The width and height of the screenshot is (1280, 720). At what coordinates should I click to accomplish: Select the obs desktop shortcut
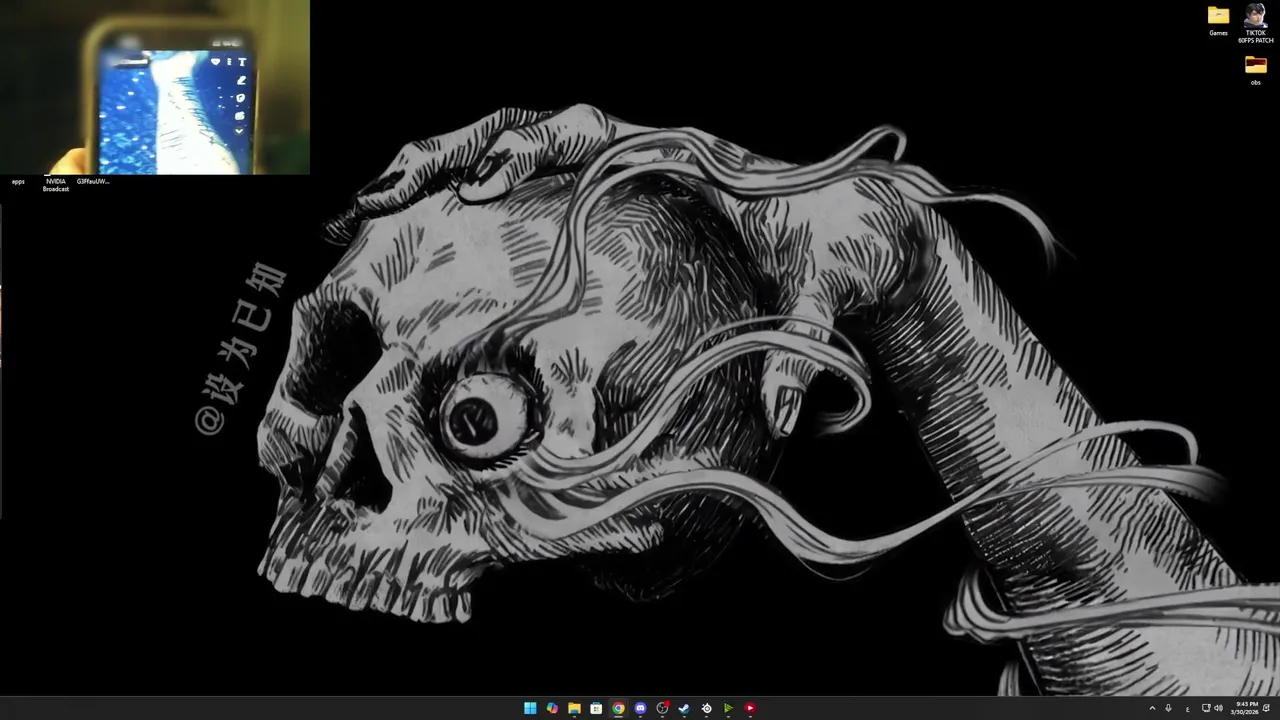pyautogui.click(x=1255, y=70)
